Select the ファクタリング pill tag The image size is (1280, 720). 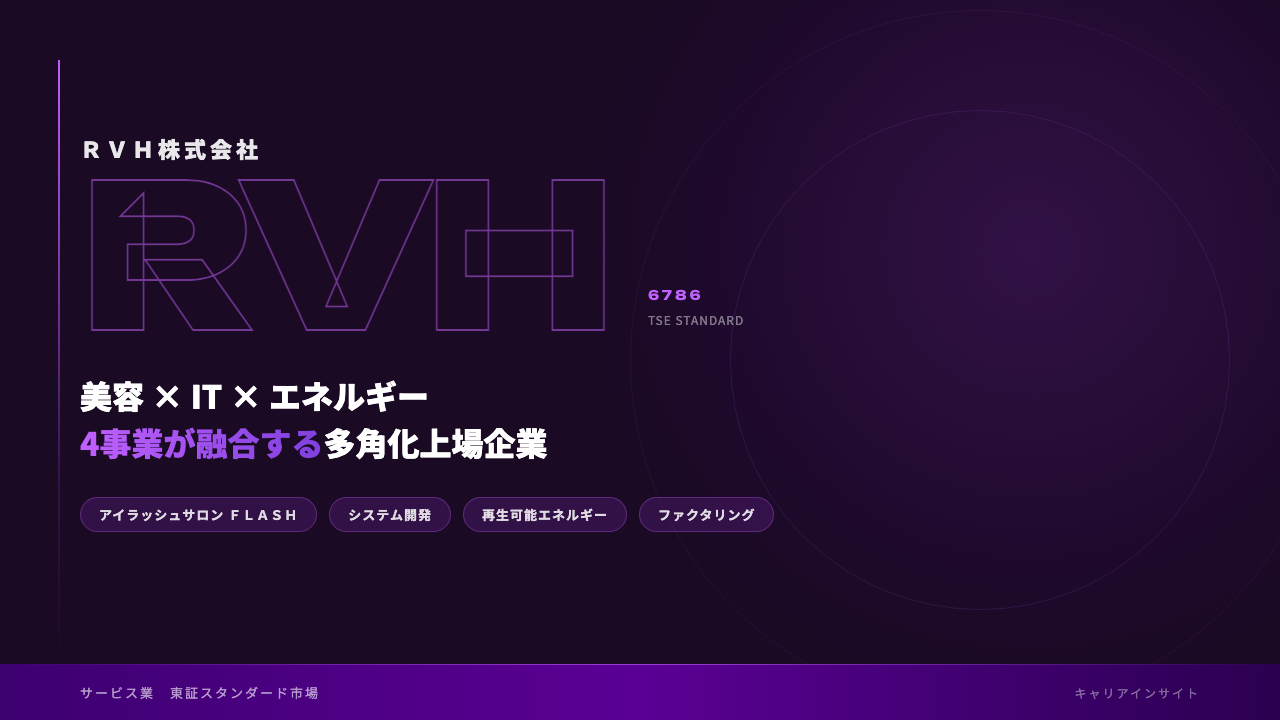click(x=706, y=515)
